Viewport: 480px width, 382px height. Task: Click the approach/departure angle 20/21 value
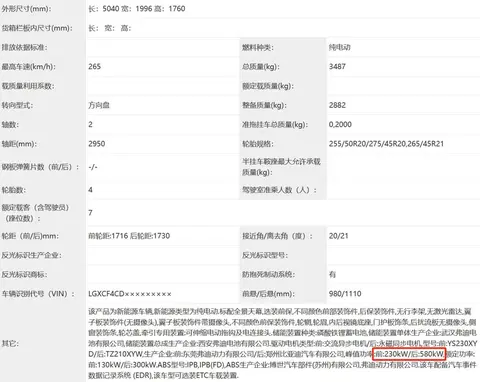click(x=338, y=236)
